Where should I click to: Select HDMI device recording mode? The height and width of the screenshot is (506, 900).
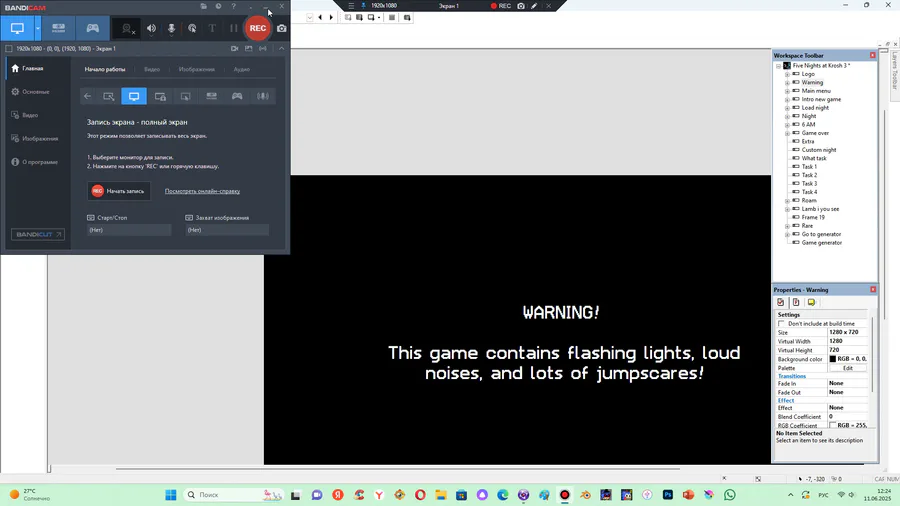(59, 28)
